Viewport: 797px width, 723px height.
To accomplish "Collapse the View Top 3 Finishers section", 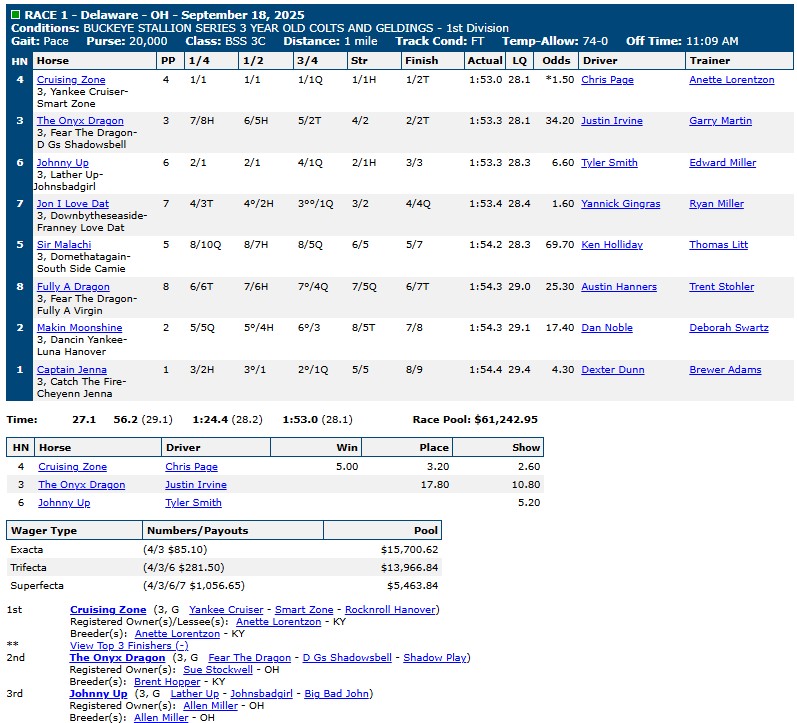I will [x=128, y=646].
